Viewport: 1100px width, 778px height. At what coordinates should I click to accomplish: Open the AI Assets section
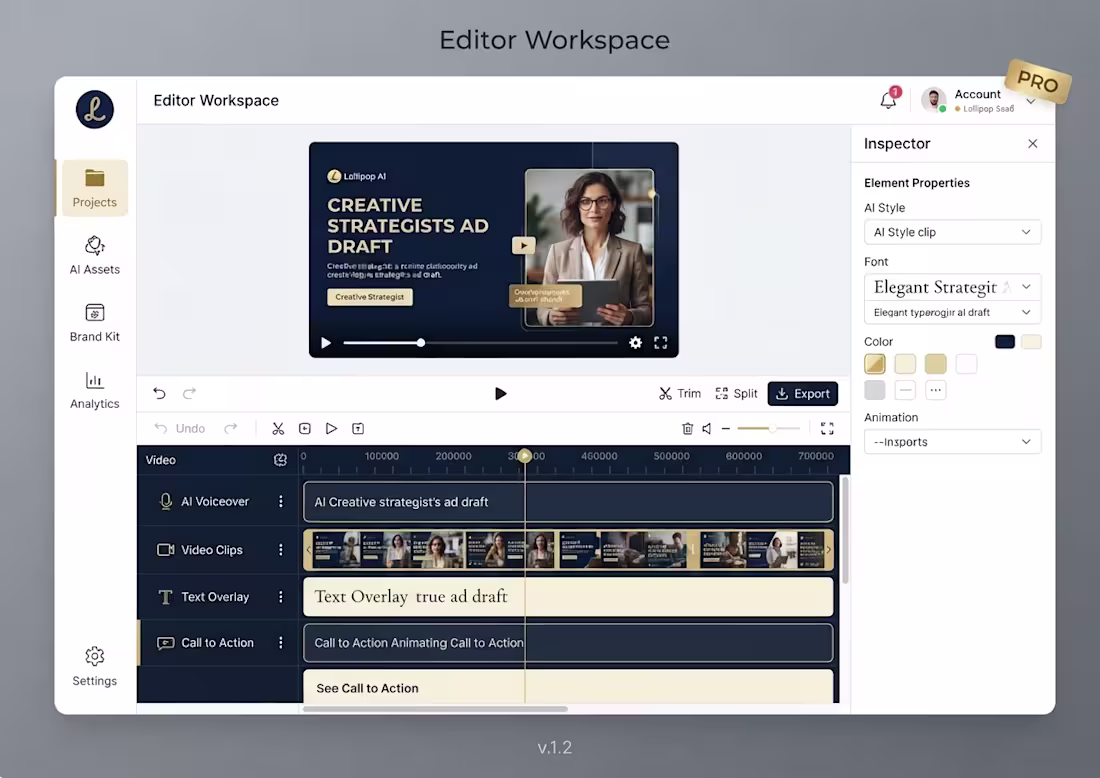click(95, 255)
